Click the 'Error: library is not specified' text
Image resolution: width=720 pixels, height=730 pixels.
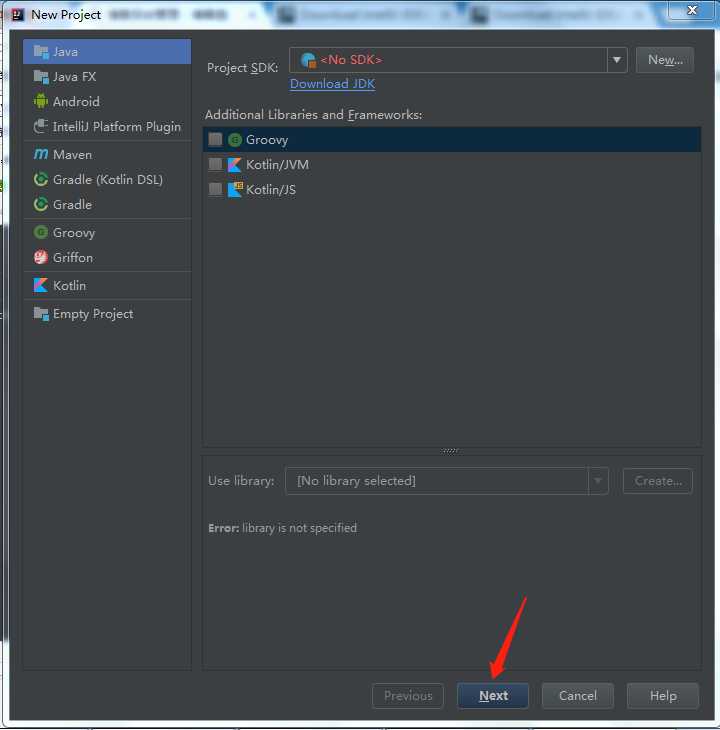click(x=283, y=528)
